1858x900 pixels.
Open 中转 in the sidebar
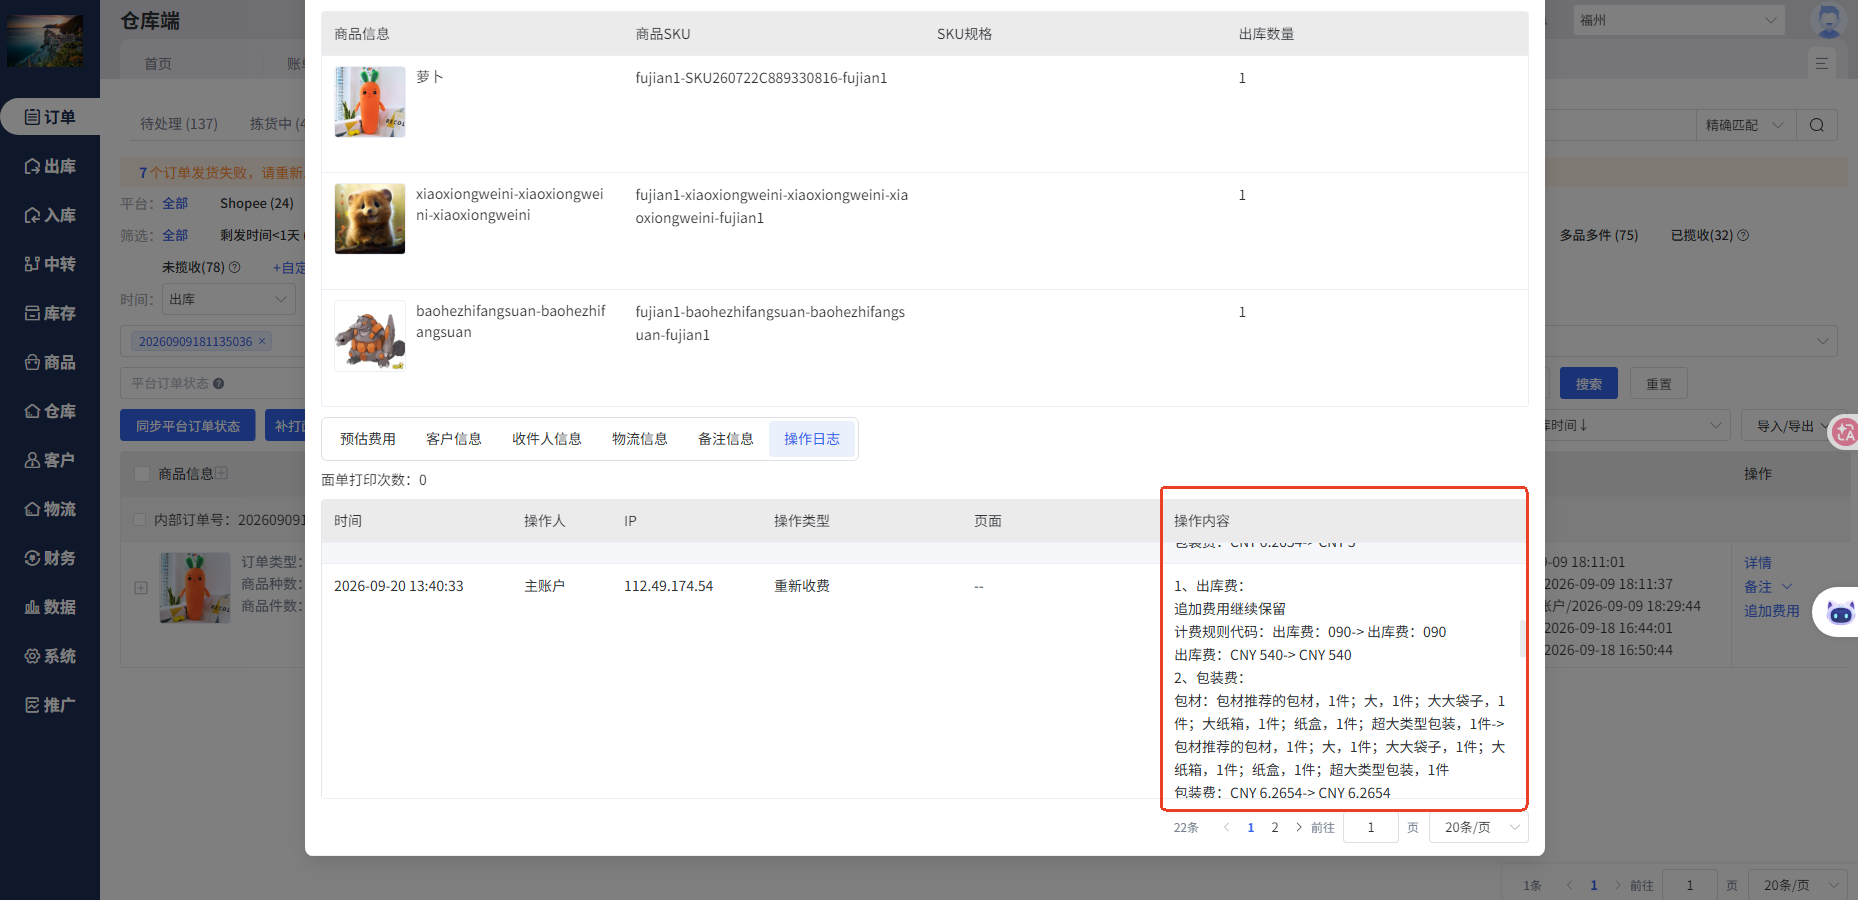pos(50,264)
